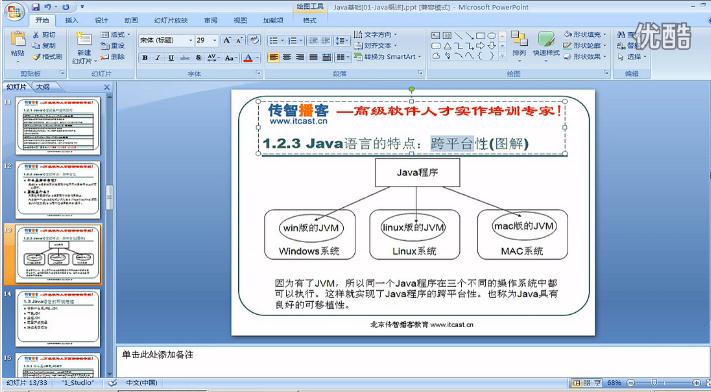Open the columns dropdown

[x=343, y=58]
